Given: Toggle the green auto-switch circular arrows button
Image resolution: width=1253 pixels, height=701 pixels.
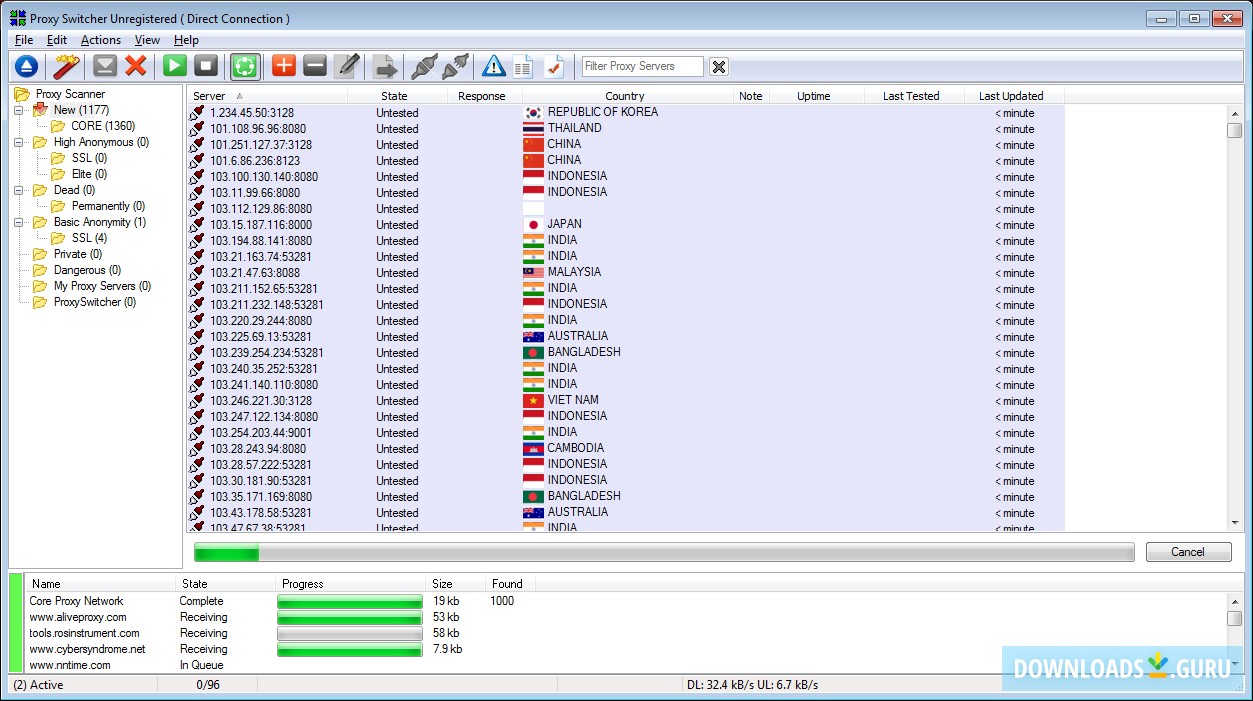Looking at the screenshot, I should 244,66.
